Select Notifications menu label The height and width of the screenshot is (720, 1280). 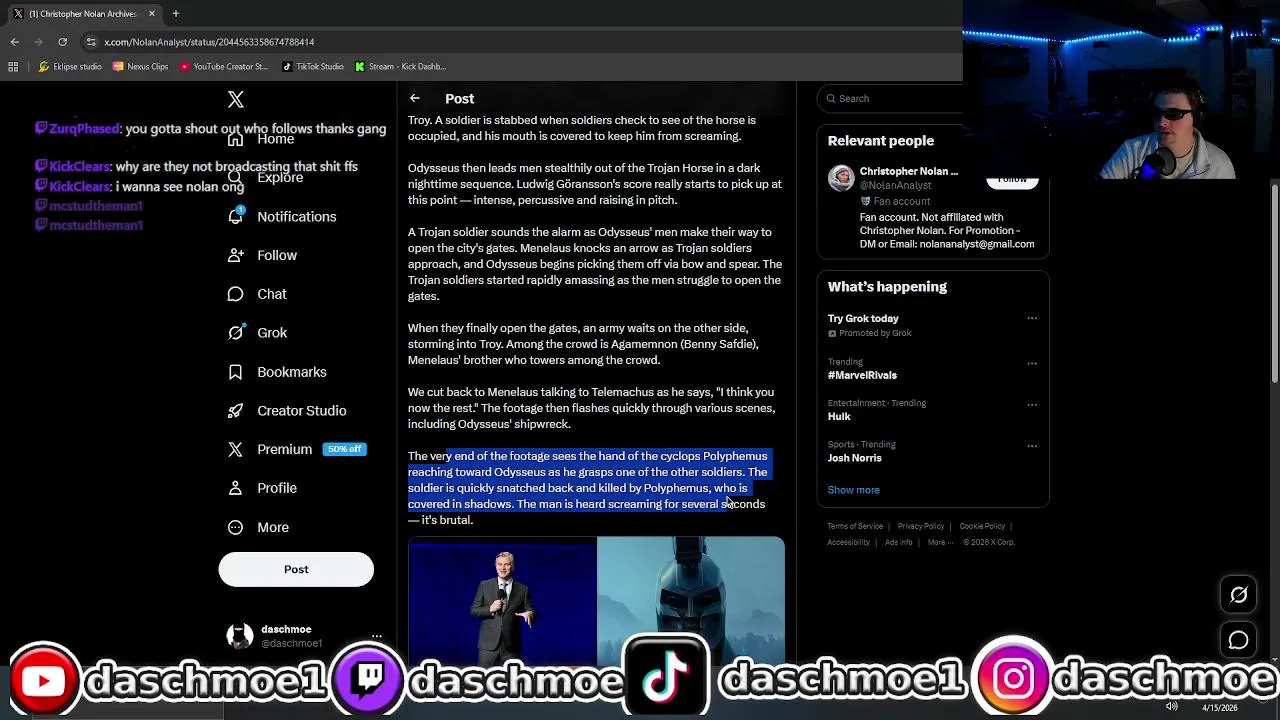tap(297, 217)
